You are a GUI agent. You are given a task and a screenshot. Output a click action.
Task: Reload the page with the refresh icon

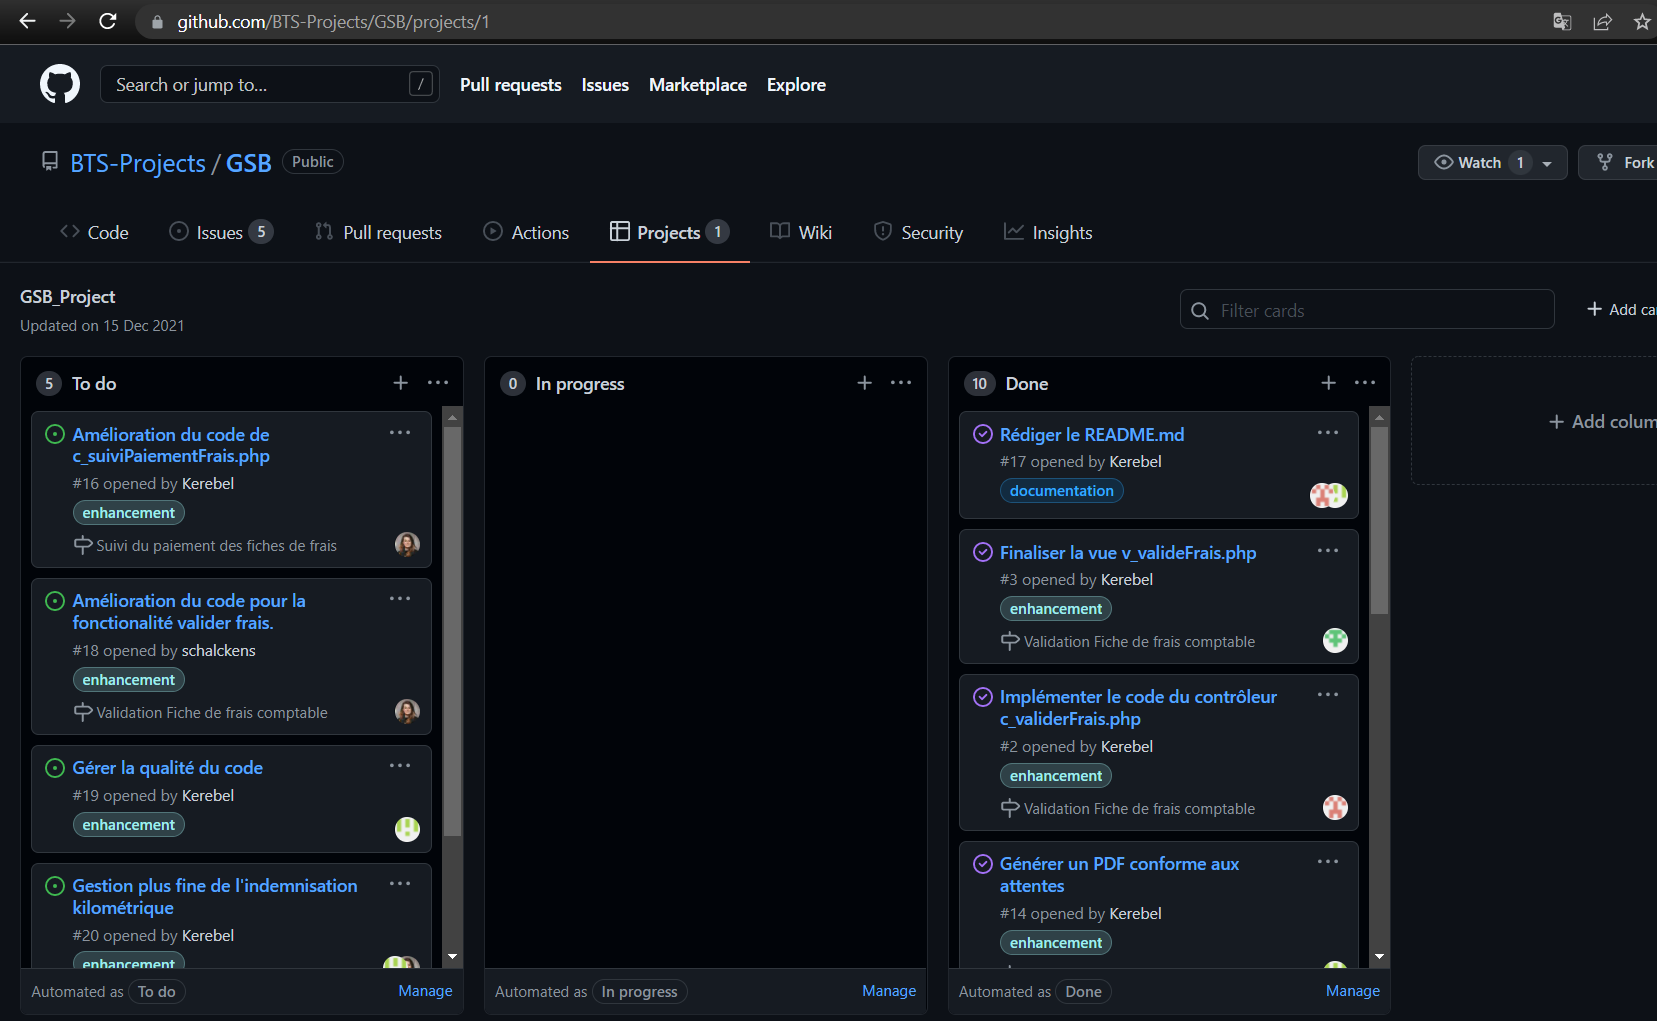pos(108,21)
